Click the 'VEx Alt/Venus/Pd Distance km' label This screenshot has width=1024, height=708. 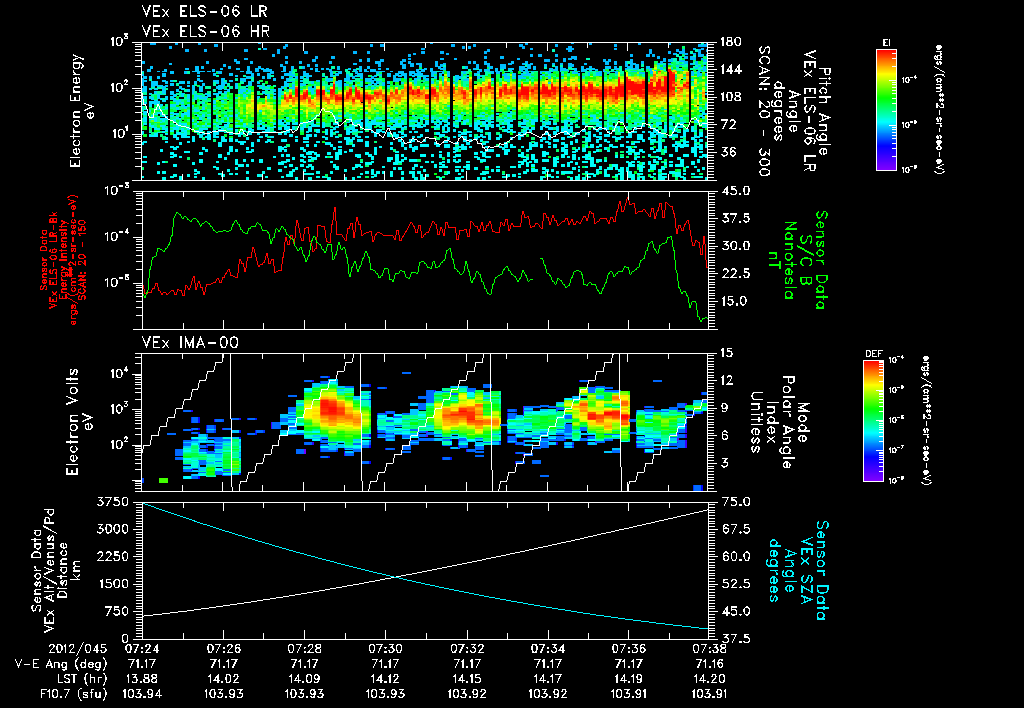tap(56, 571)
